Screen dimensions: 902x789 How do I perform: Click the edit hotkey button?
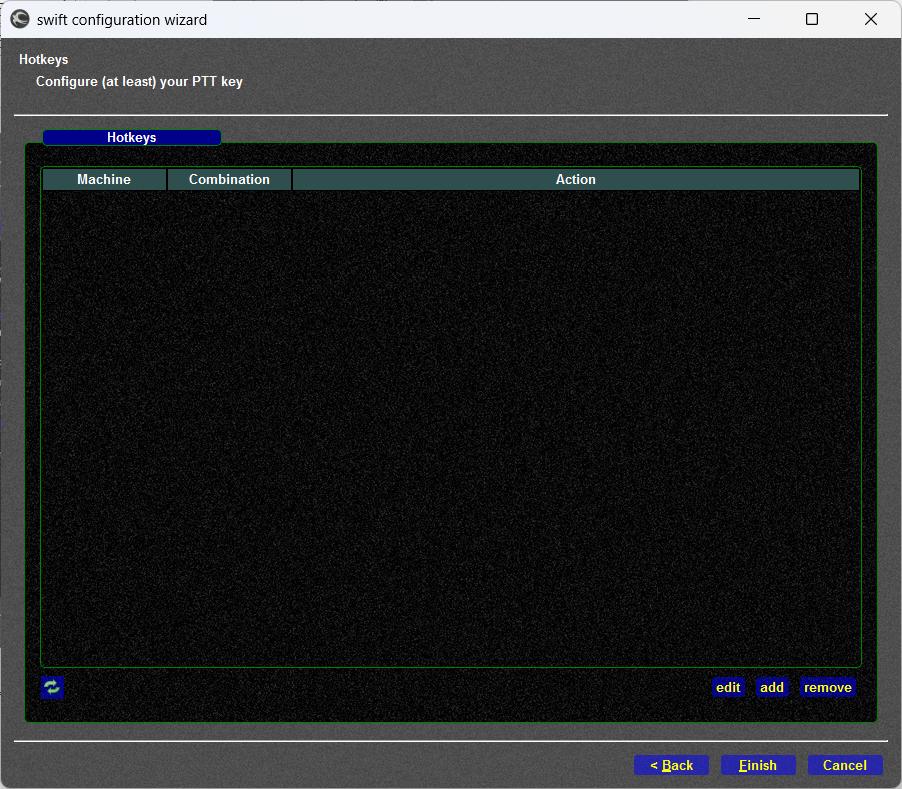(728, 687)
